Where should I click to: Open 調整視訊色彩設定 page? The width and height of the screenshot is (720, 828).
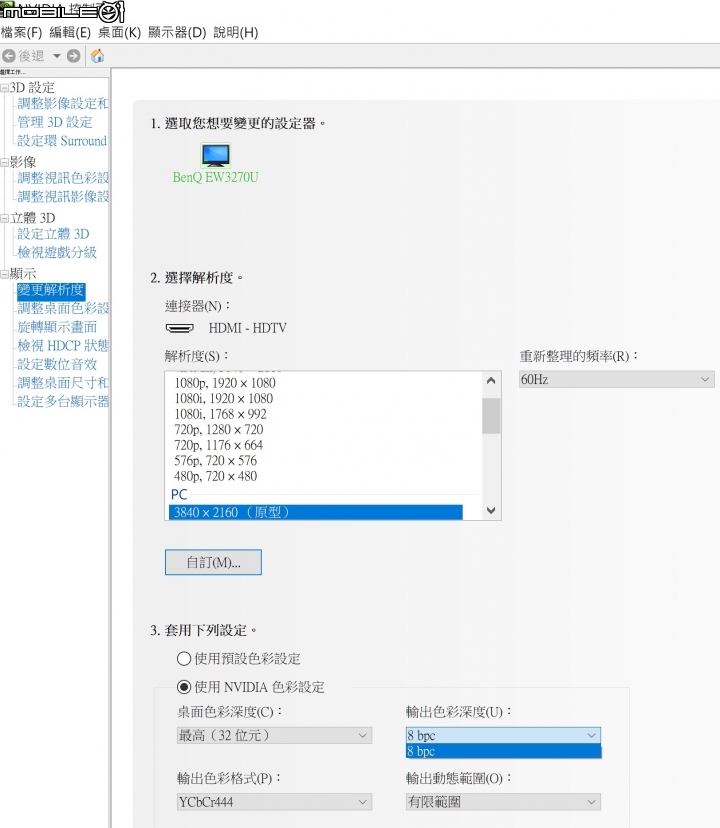point(63,178)
